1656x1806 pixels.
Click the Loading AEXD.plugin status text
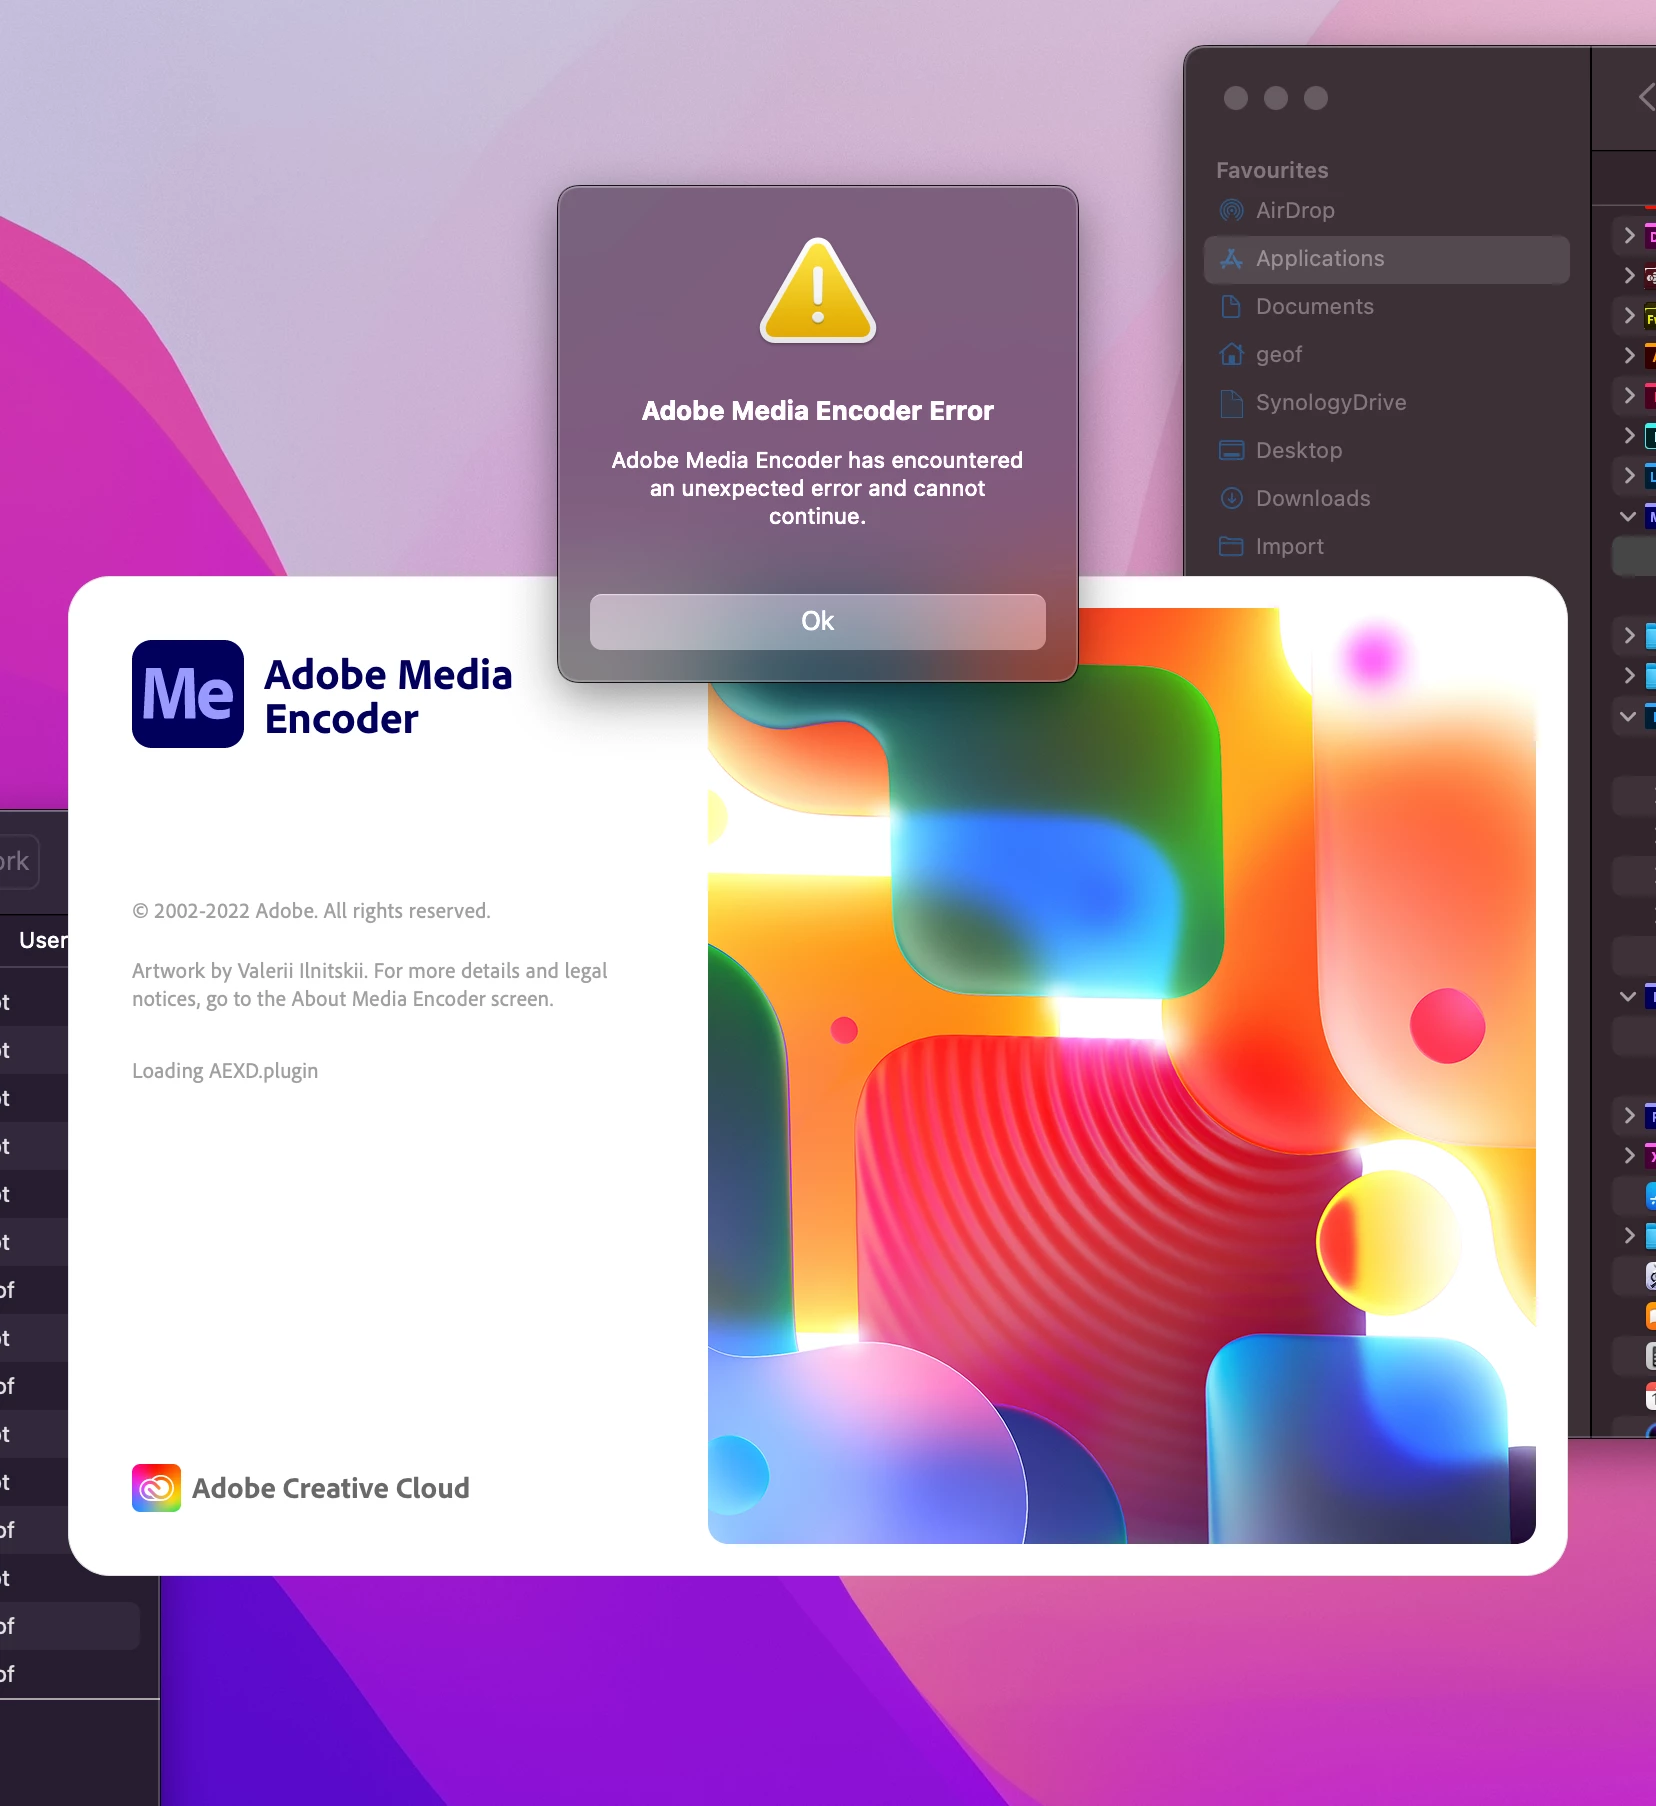coord(225,1071)
